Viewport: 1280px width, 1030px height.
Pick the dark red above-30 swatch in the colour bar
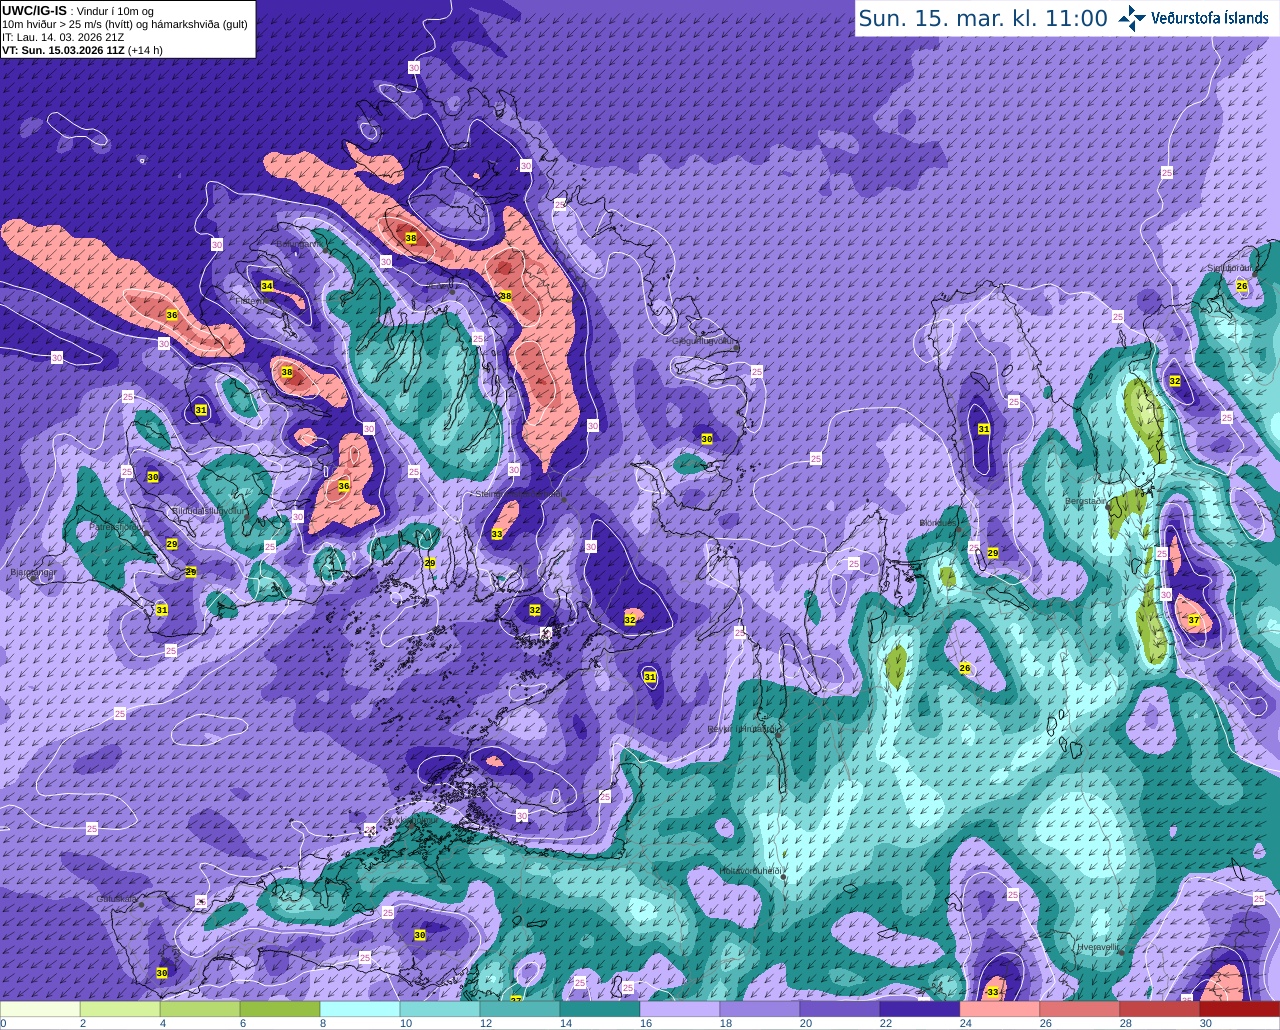click(x=1240, y=1009)
